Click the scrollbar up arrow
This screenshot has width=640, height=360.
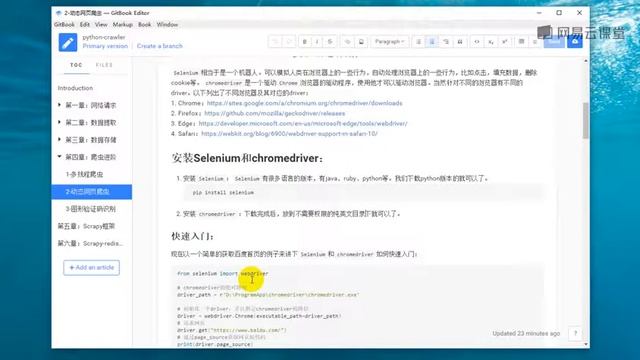pos(586,61)
